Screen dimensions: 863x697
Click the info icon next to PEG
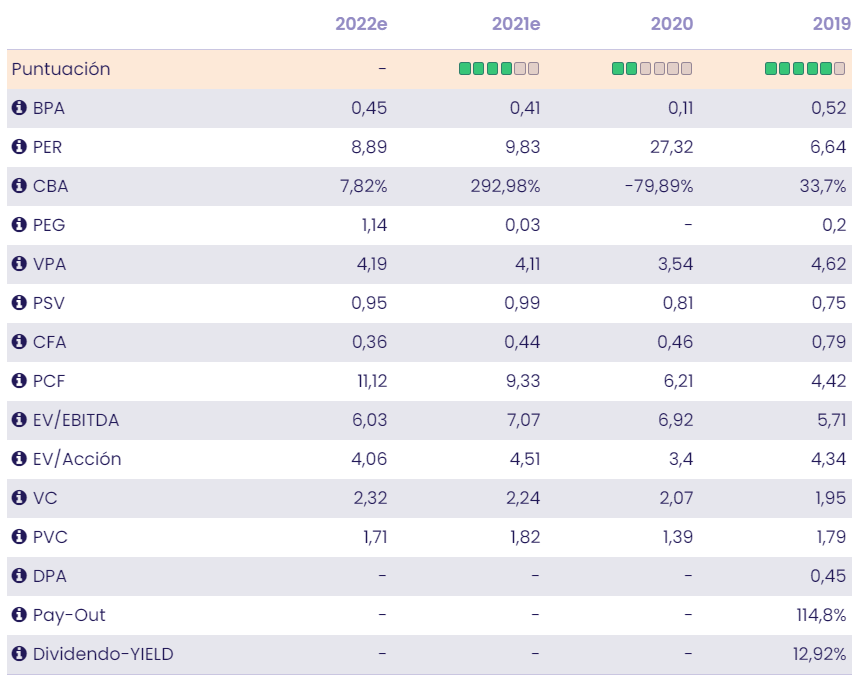click(x=19, y=225)
